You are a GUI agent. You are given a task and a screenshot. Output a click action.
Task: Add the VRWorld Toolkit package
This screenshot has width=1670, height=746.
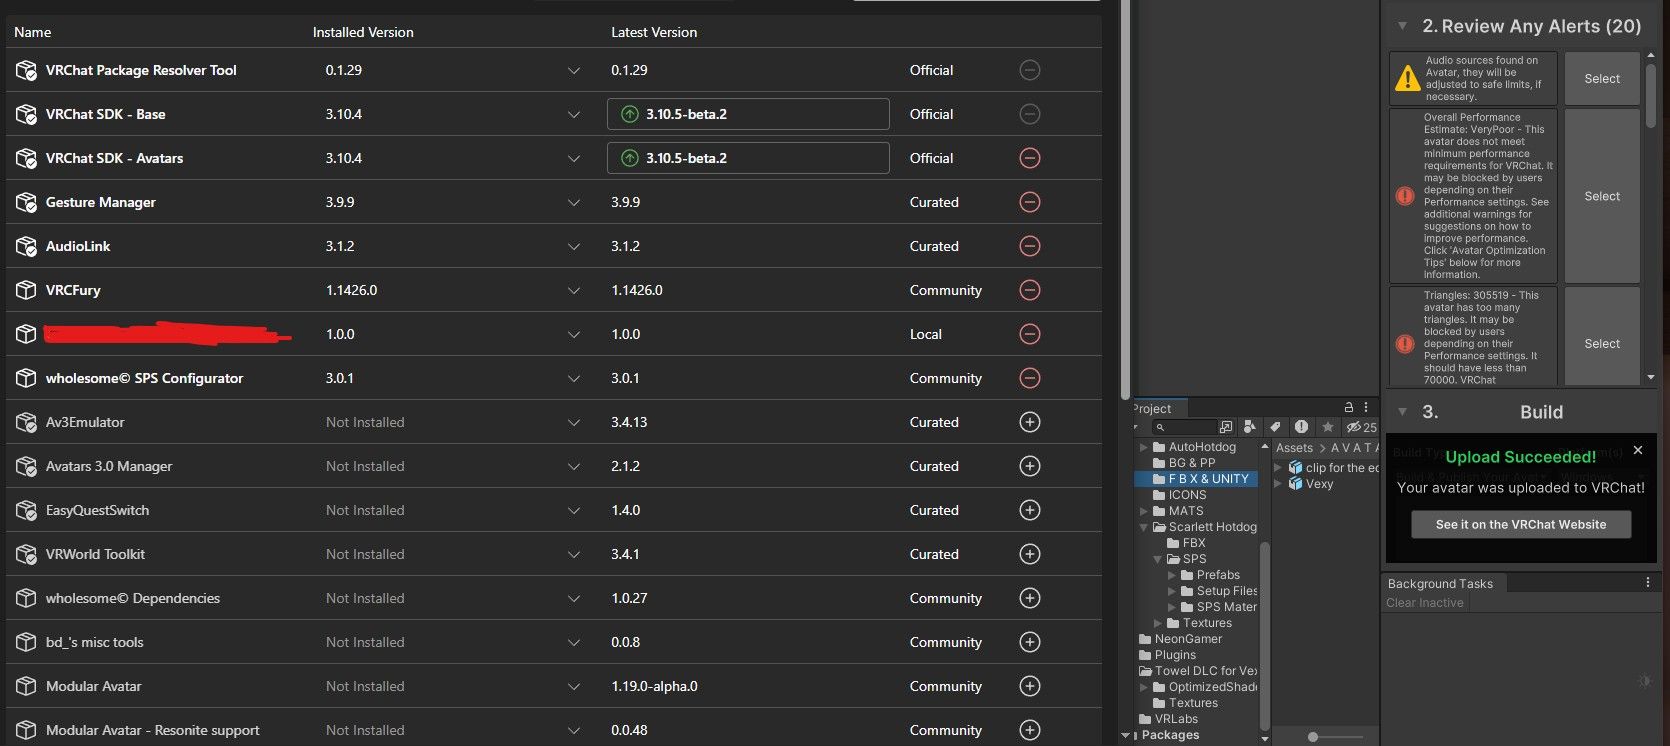click(1030, 554)
